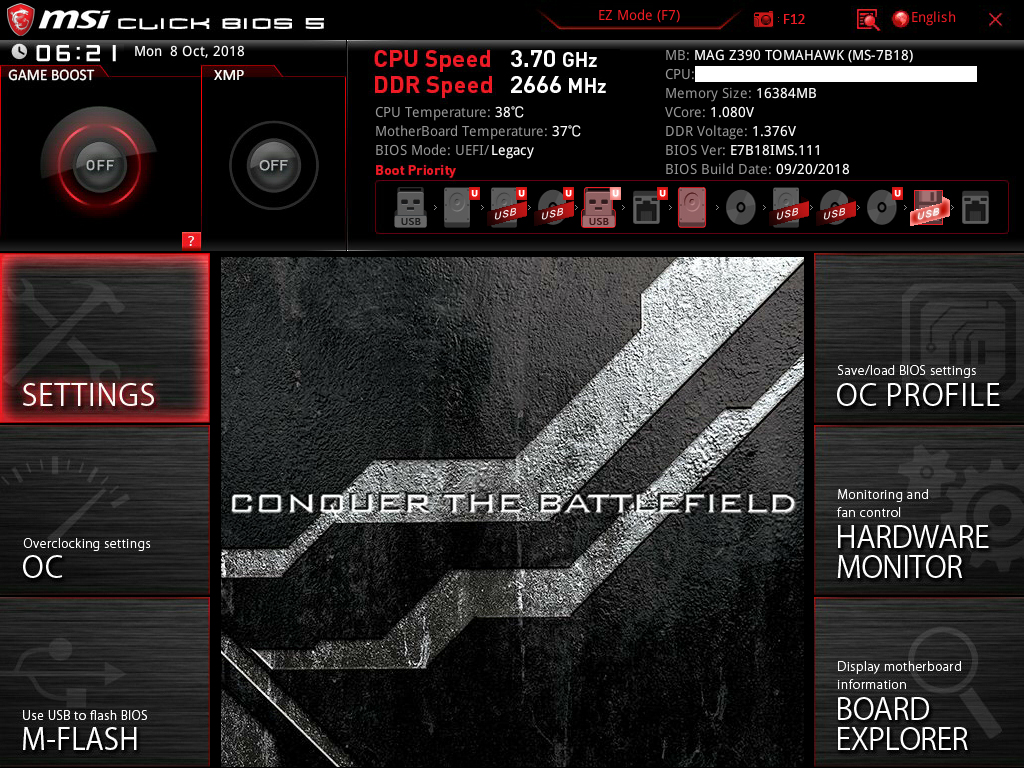Toggle the GAME BOOST dial

tap(99, 165)
